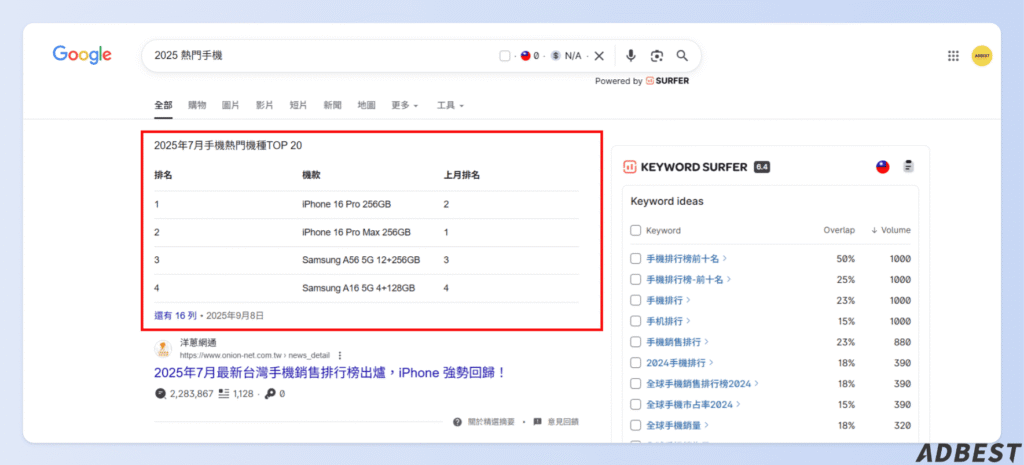1024x465 pixels.
Task: Click the 關於精選摘要 help link
Action: pyautogui.click(x=485, y=422)
